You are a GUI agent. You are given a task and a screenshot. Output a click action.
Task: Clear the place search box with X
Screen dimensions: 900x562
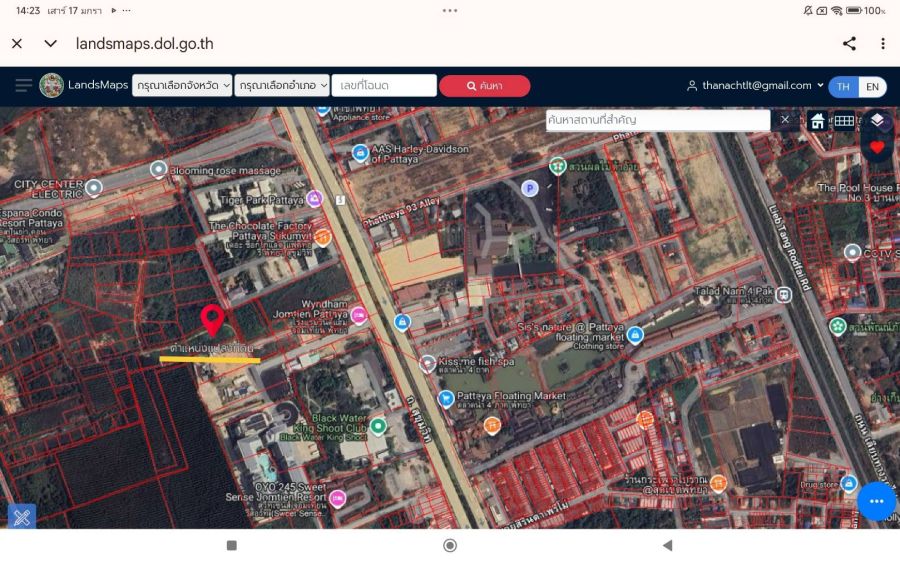(785, 120)
